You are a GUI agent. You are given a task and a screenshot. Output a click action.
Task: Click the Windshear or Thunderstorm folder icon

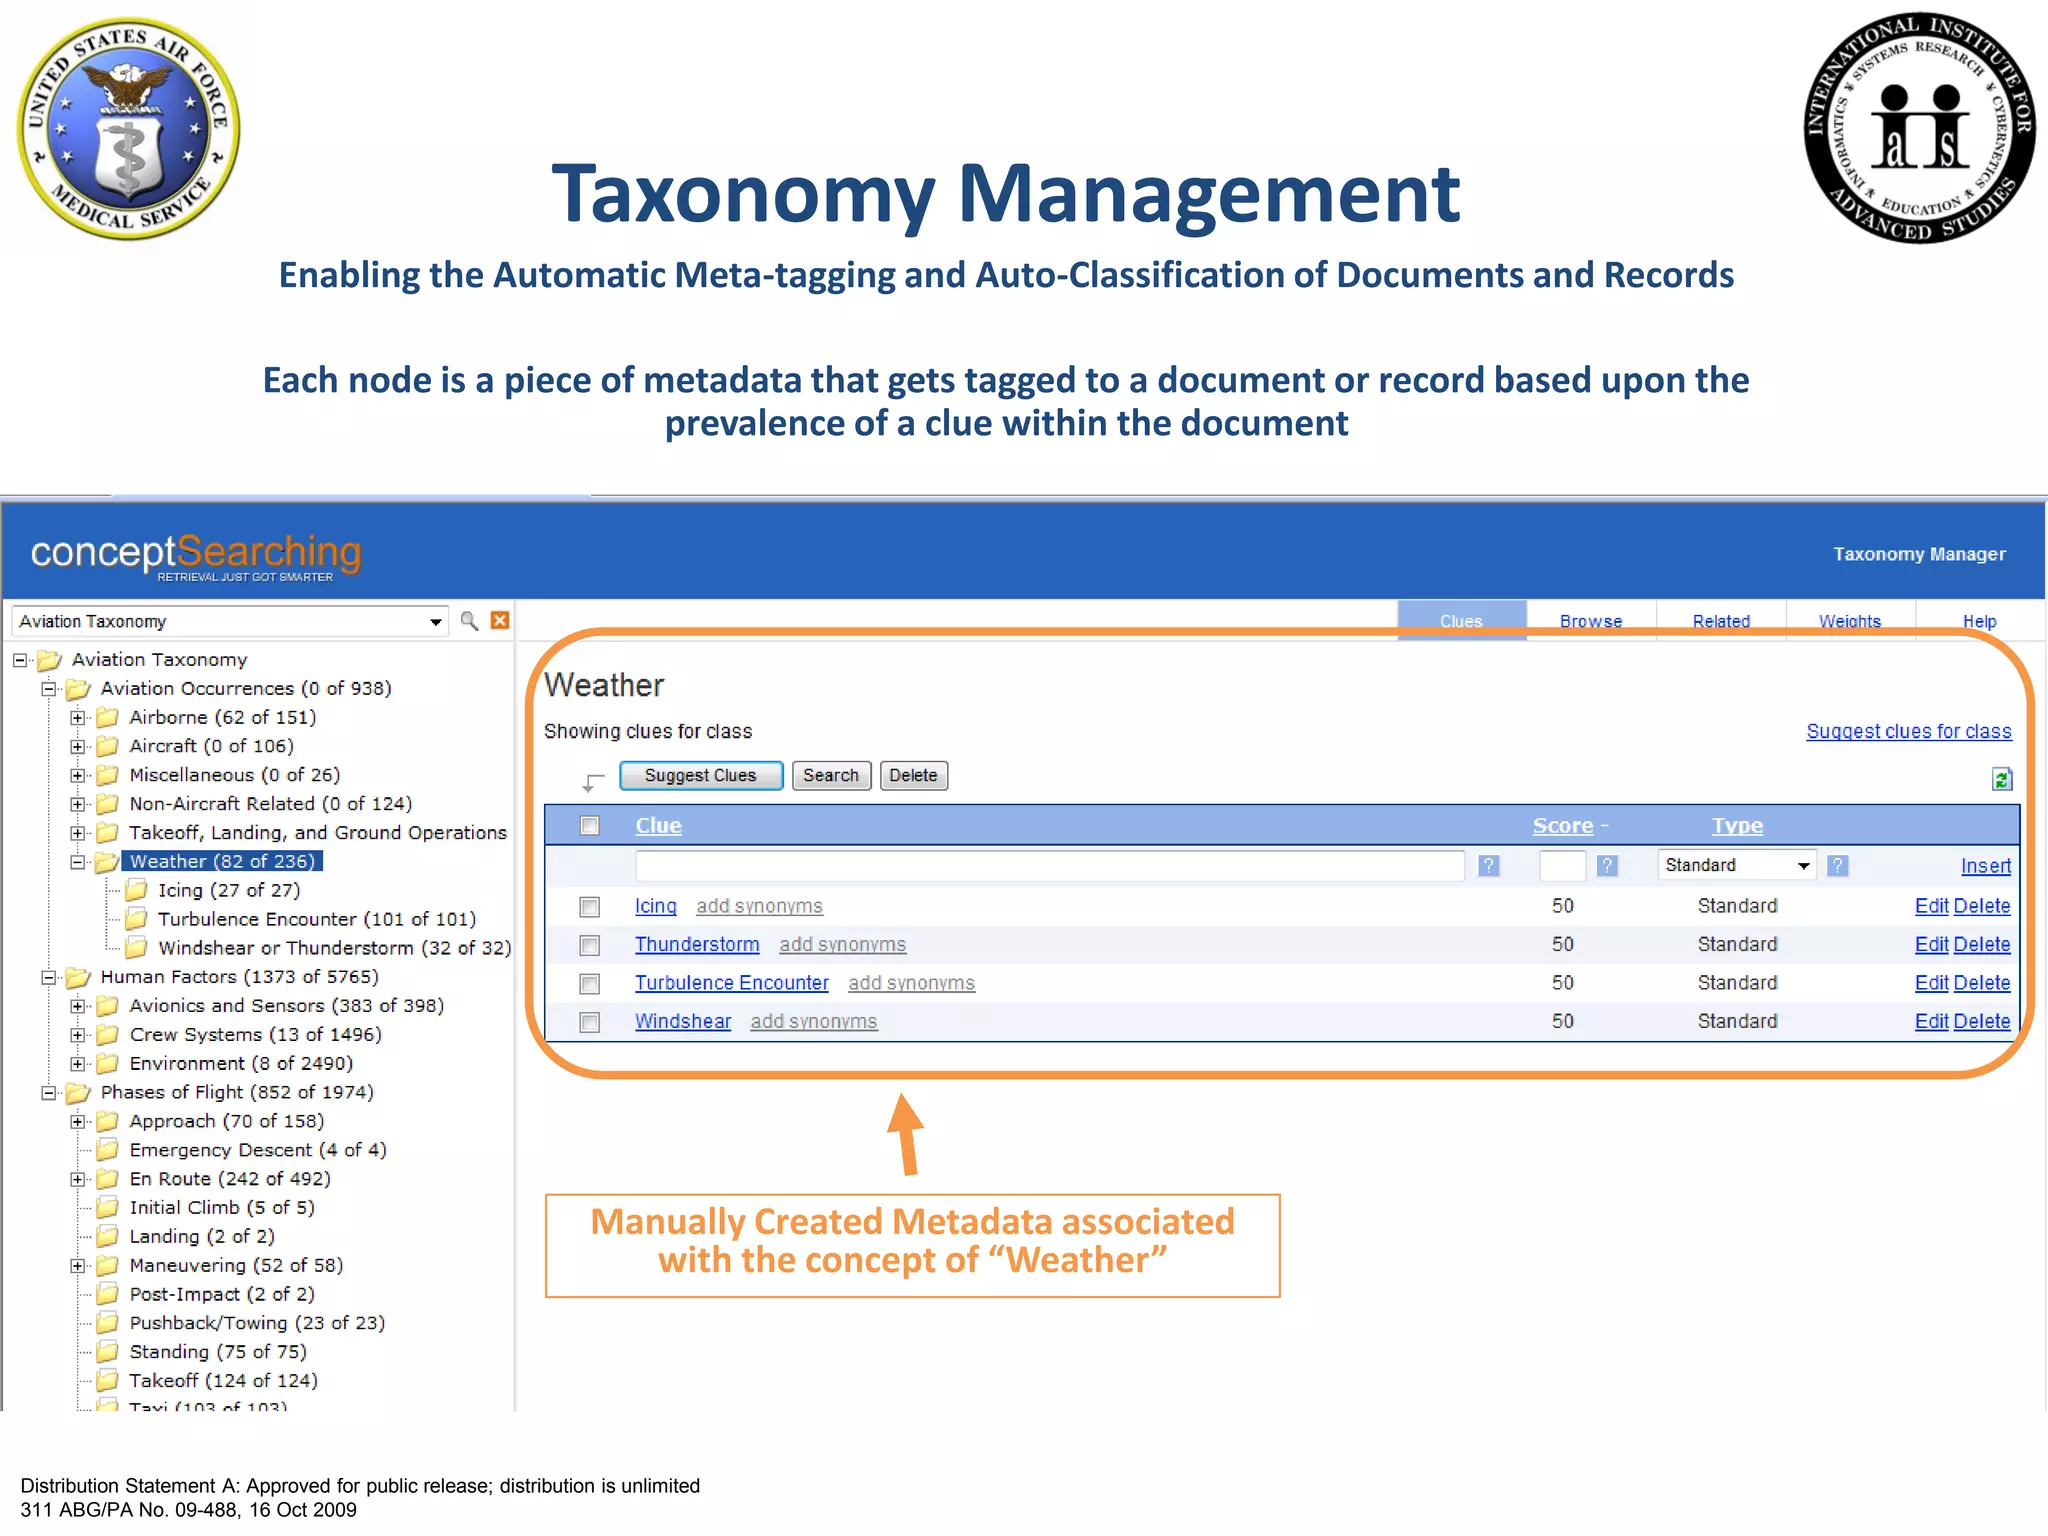tap(137, 948)
